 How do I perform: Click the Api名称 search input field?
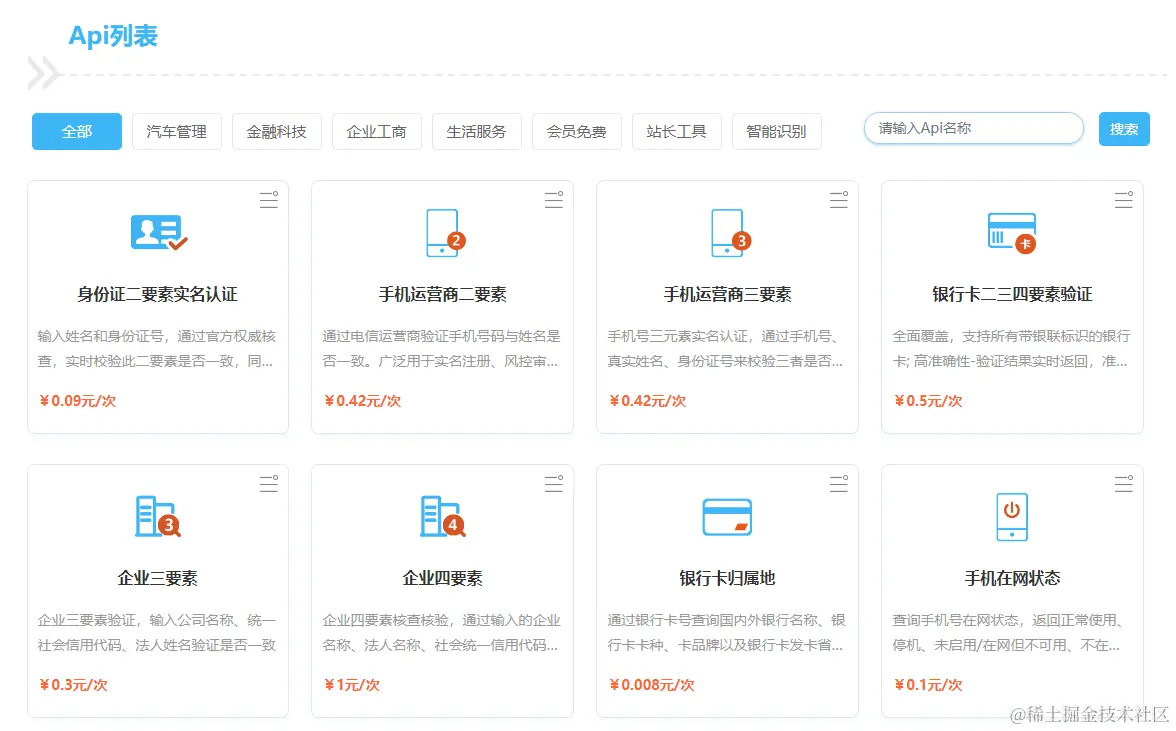[x=973, y=128]
